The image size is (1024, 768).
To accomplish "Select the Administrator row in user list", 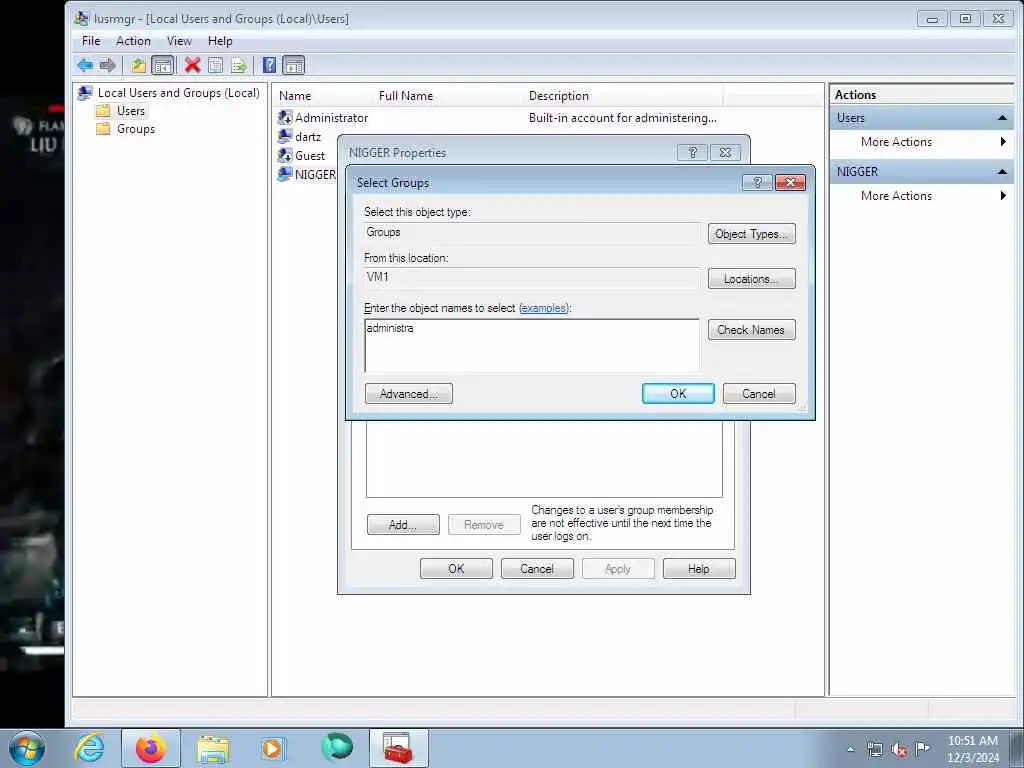I will (500, 118).
